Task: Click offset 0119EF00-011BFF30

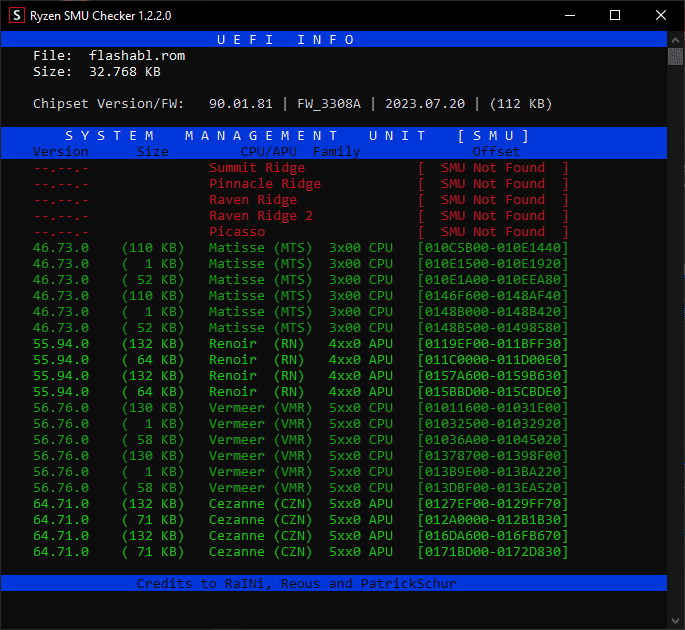Action: [493, 344]
